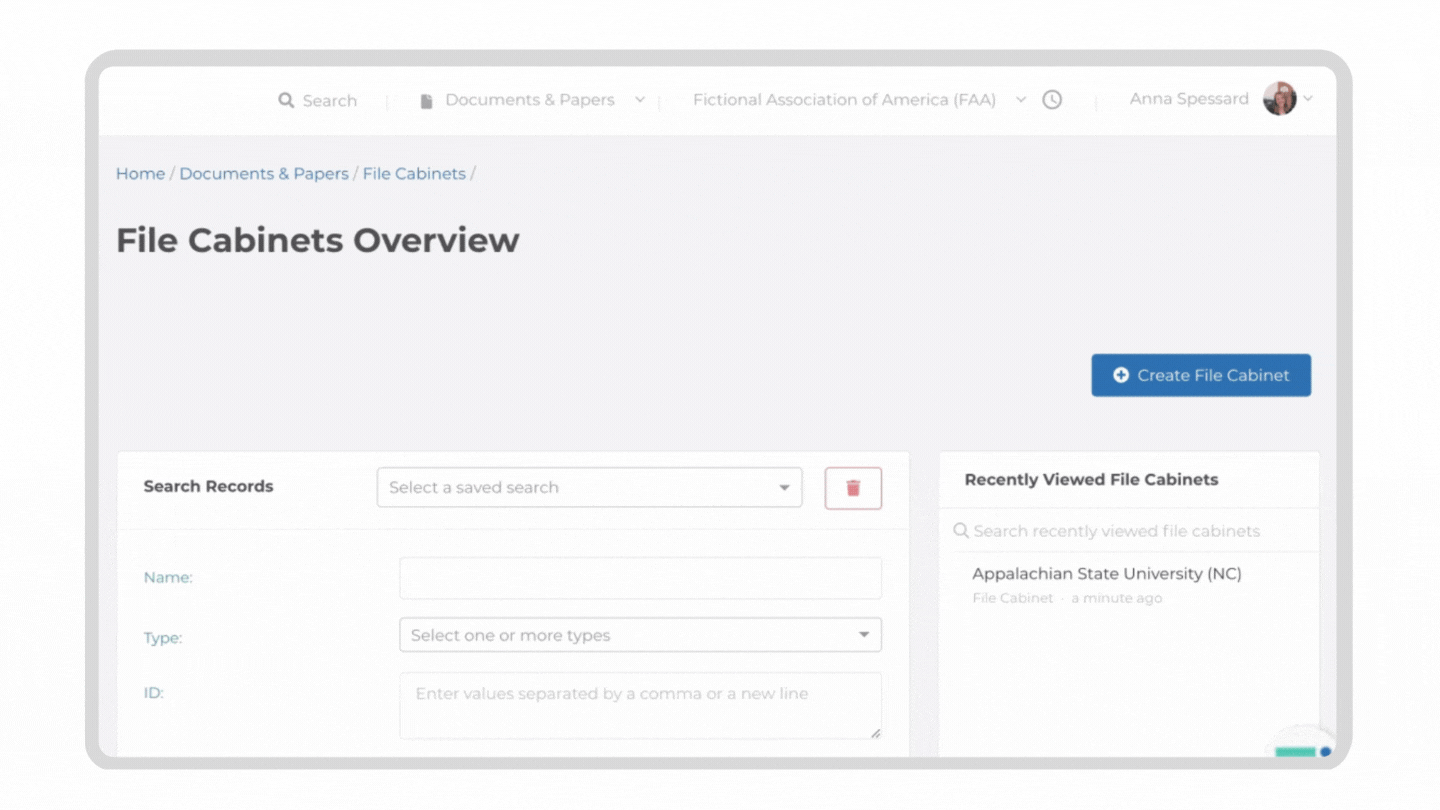The width and height of the screenshot is (1440, 810).
Task: Open File Cabinets breadcrumb link
Action: pos(414,174)
